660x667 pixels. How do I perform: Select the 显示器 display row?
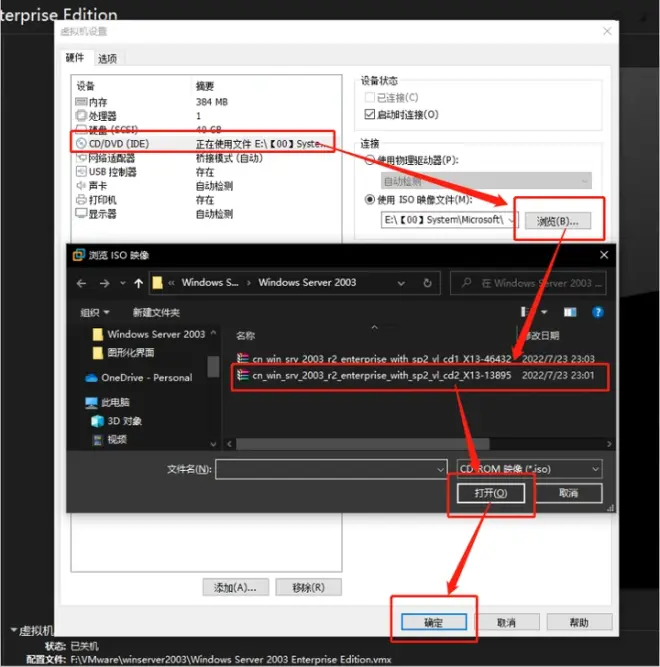[206, 214]
